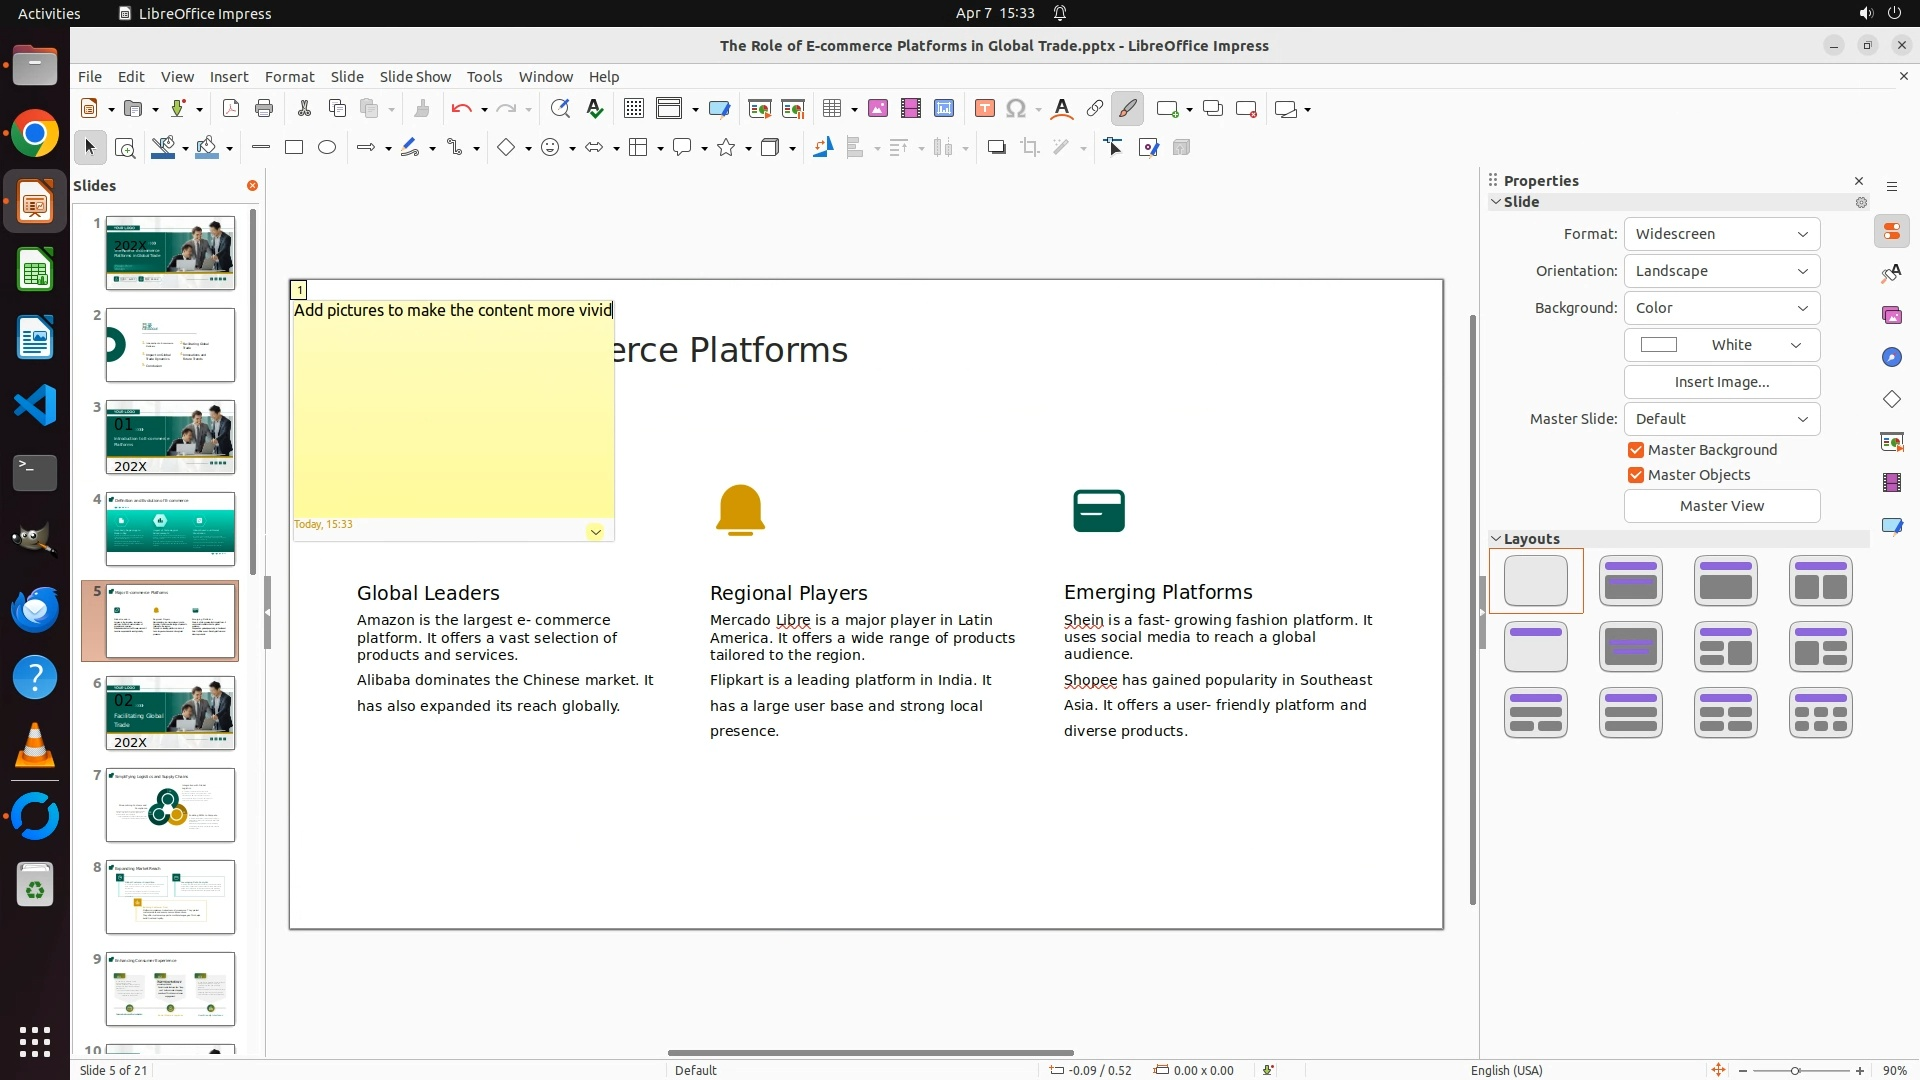Expand the Master Slide dropdown
This screenshot has width=1920, height=1080.
(1721, 419)
